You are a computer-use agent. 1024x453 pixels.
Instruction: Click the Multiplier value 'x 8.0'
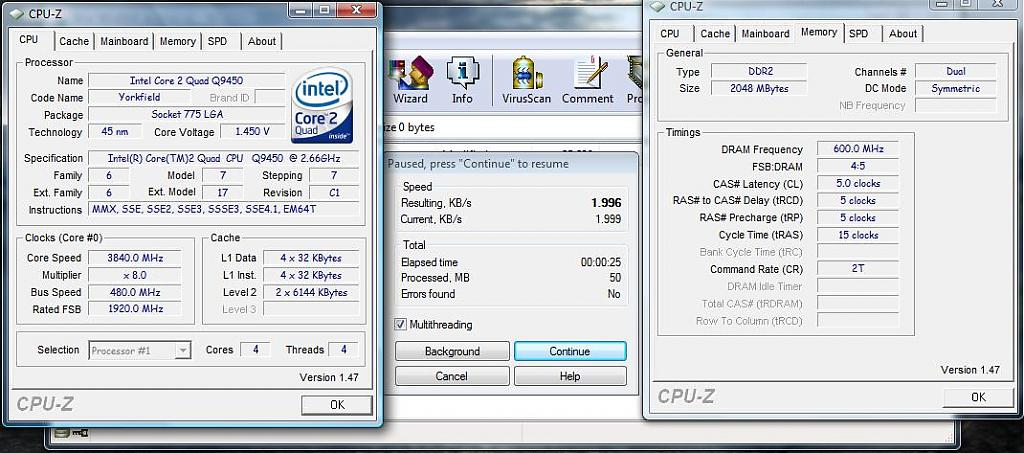click(135, 275)
